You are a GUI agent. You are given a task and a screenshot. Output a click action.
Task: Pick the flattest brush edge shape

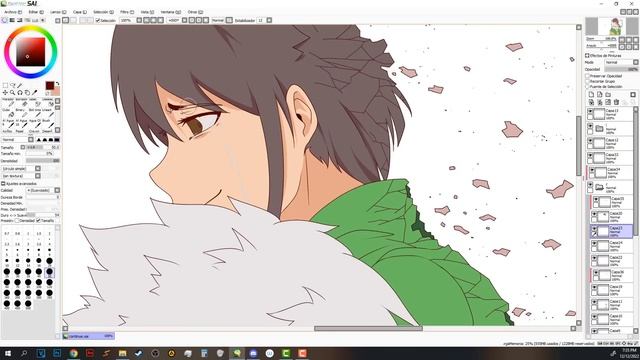(x=57, y=140)
